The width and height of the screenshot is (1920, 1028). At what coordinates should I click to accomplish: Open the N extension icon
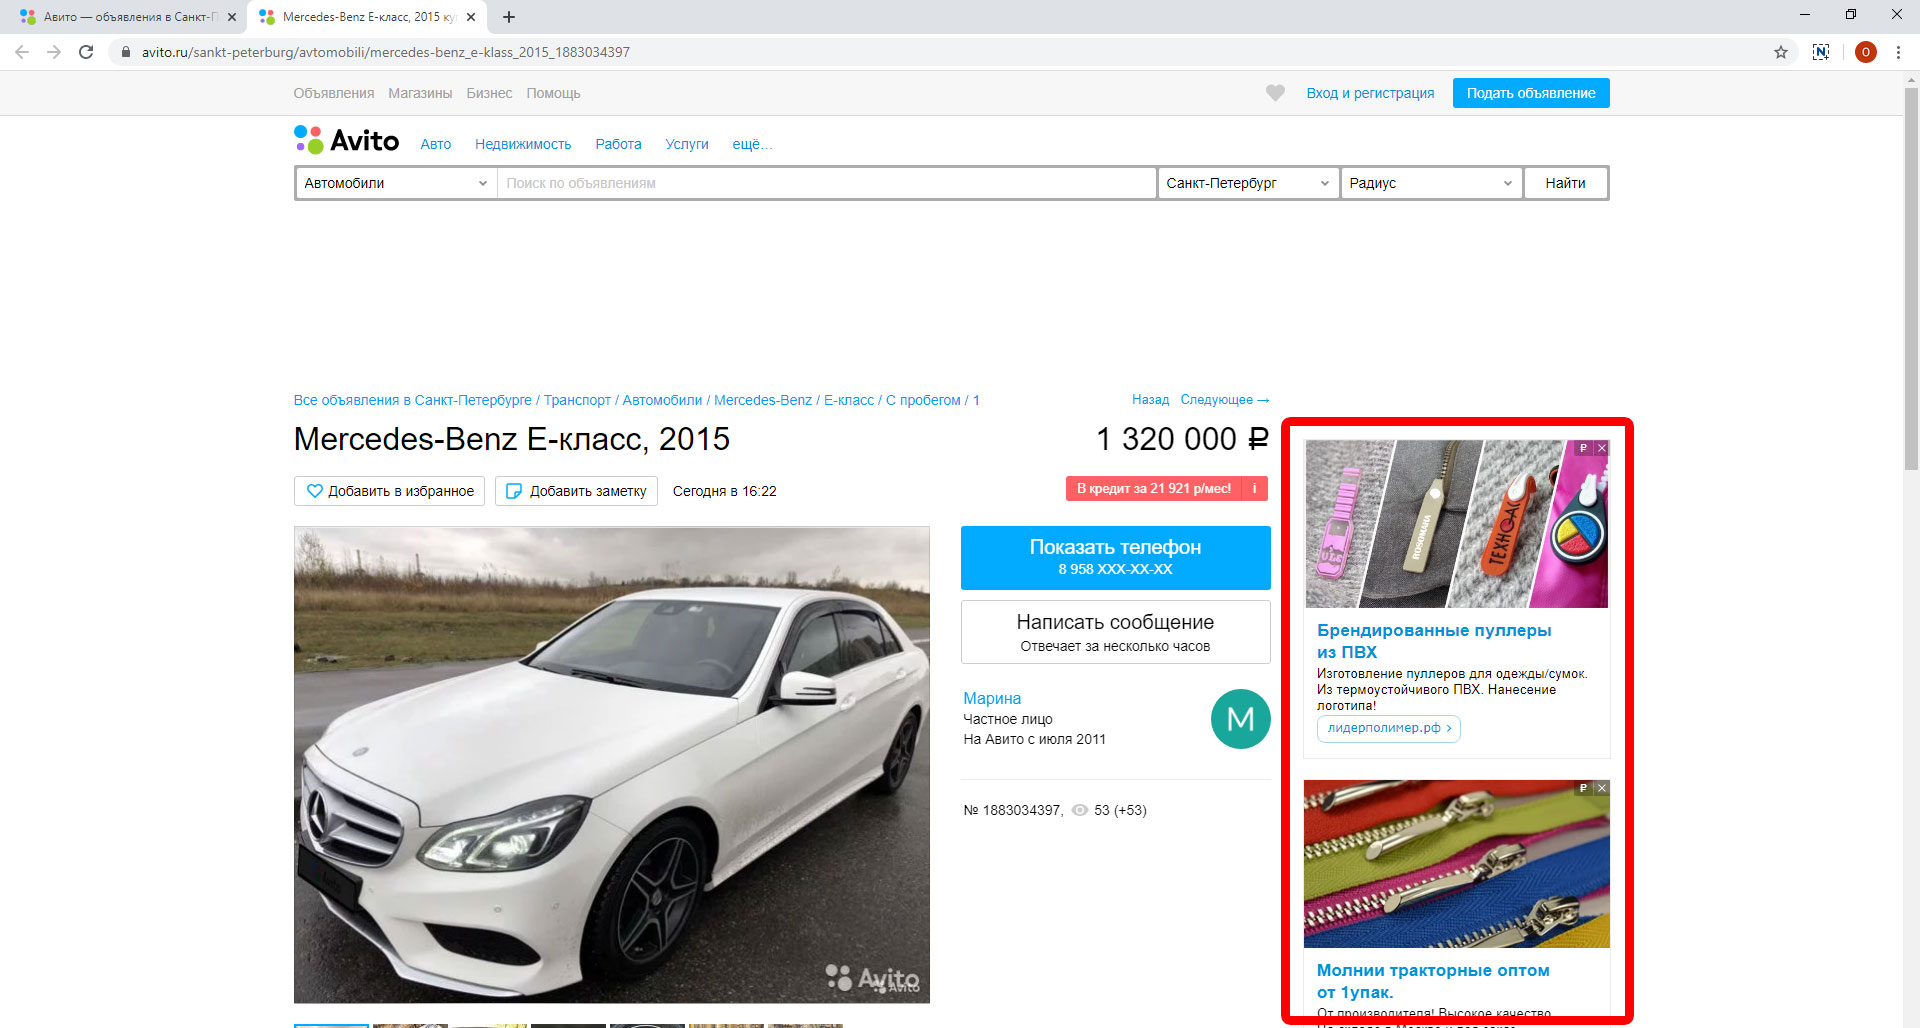tap(1821, 52)
